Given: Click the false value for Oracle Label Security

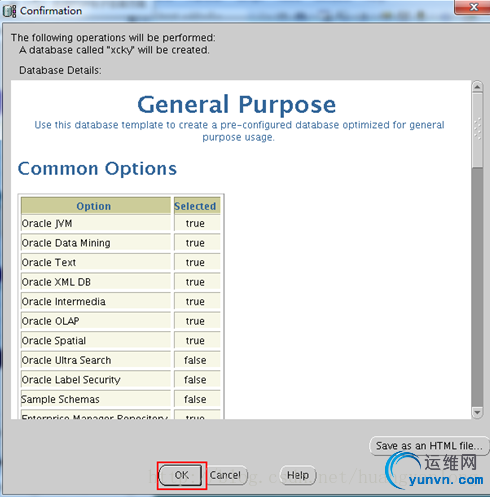Looking at the screenshot, I should pos(195,380).
